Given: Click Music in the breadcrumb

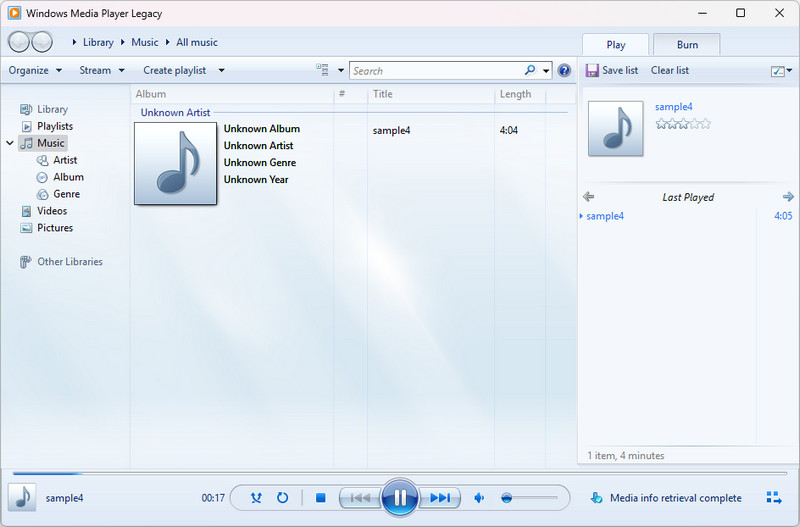Looking at the screenshot, I should tap(144, 42).
